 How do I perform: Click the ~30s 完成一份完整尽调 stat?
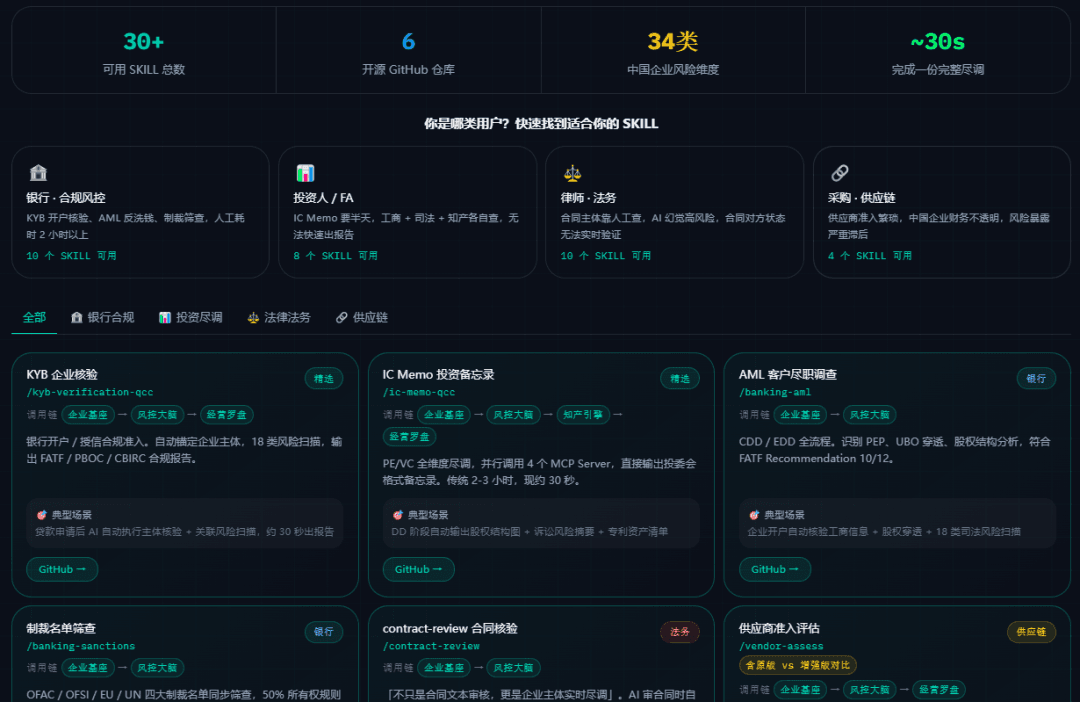point(937,50)
